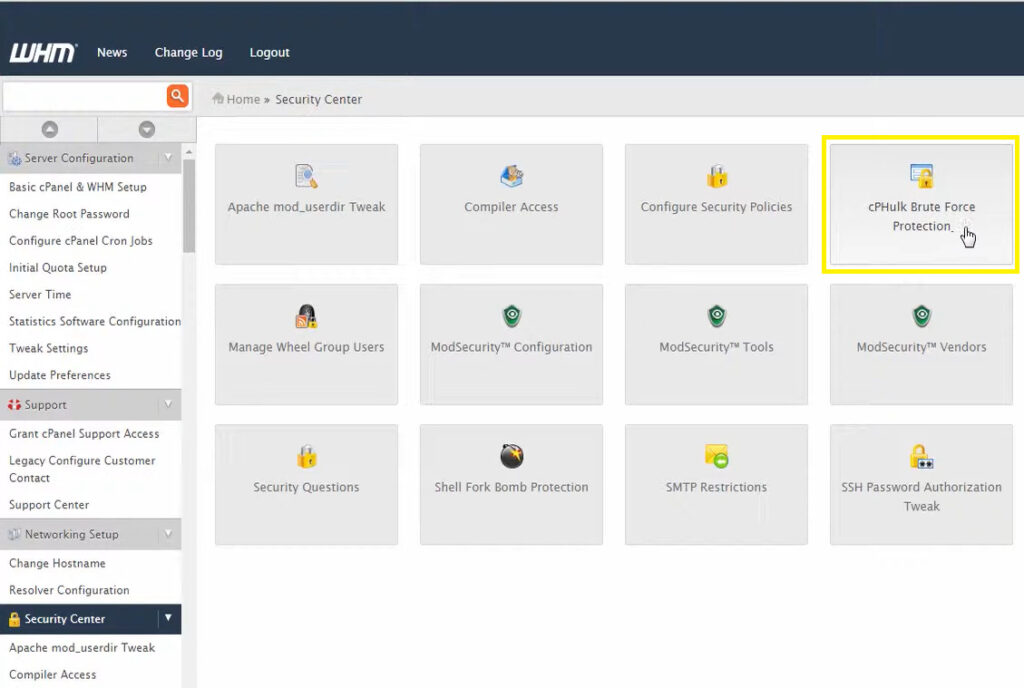Open the Change Log menu item
Viewport: 1024px width, 688px height.
tap(188, 53)
